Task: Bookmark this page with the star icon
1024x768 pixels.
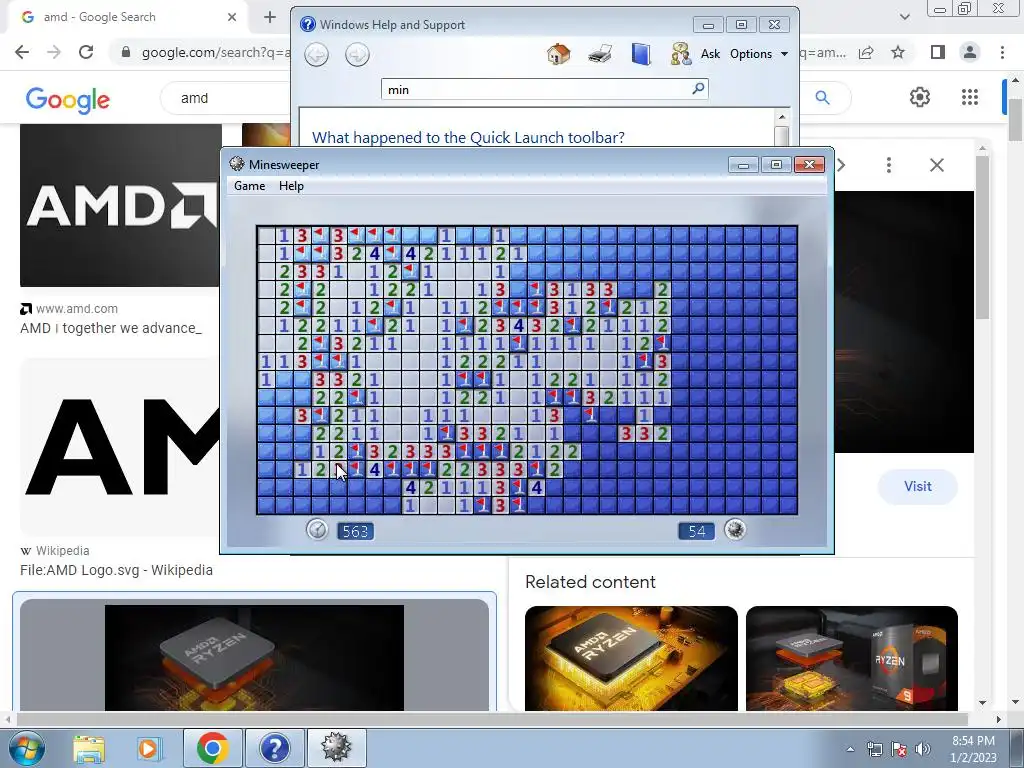Action: pos(899,52)
